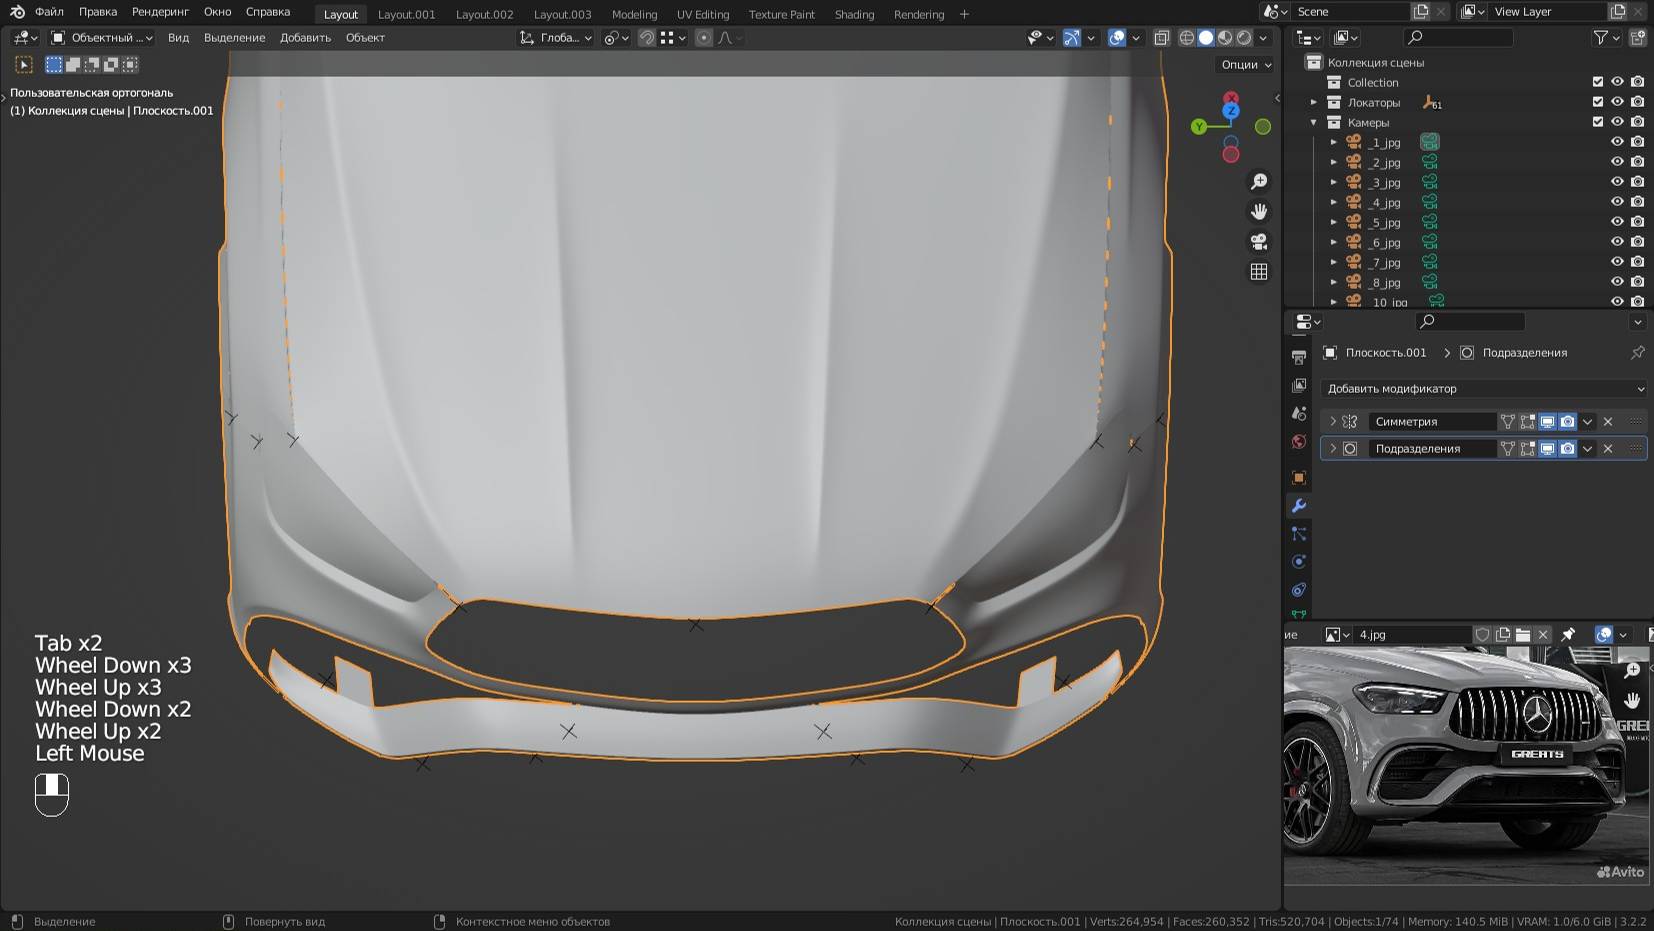The height and width of the screenshot is (931, 1654).
Task: Open the Опции dropdown
Action: coord(1245,65)
